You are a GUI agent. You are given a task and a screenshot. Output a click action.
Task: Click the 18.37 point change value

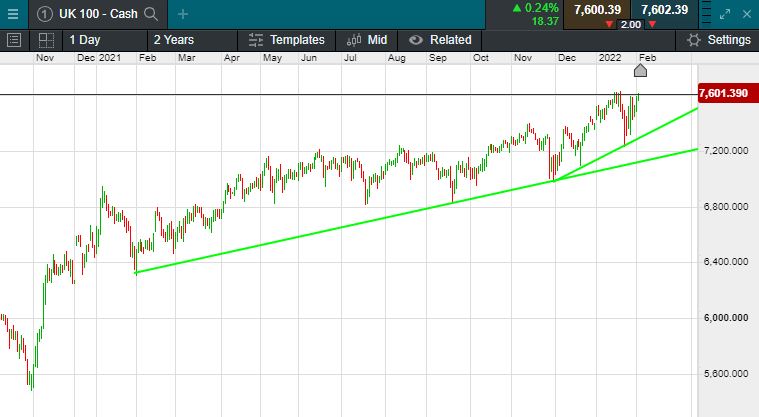[545, 21]
